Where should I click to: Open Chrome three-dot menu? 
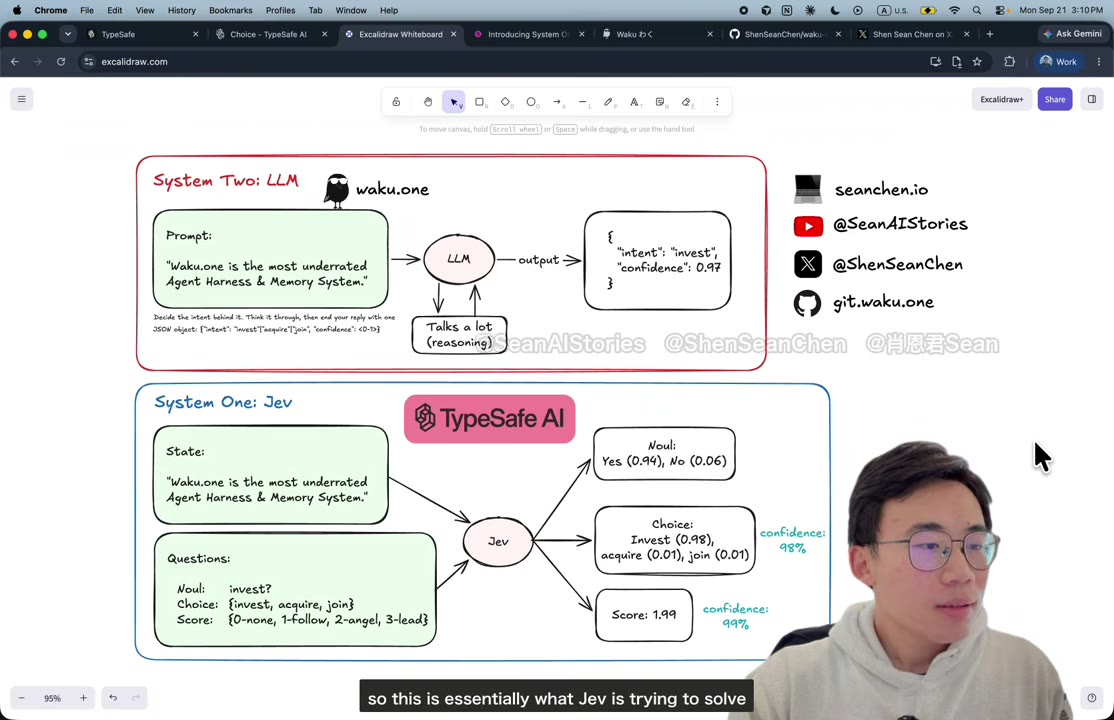[1099, 62]
